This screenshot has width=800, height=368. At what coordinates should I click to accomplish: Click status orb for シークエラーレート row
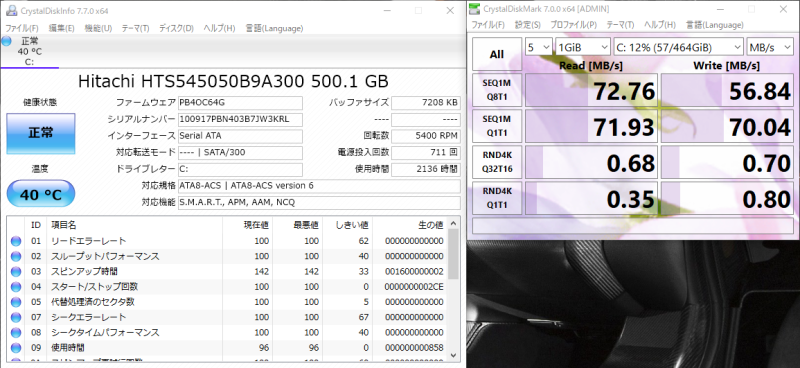[16, 317]
